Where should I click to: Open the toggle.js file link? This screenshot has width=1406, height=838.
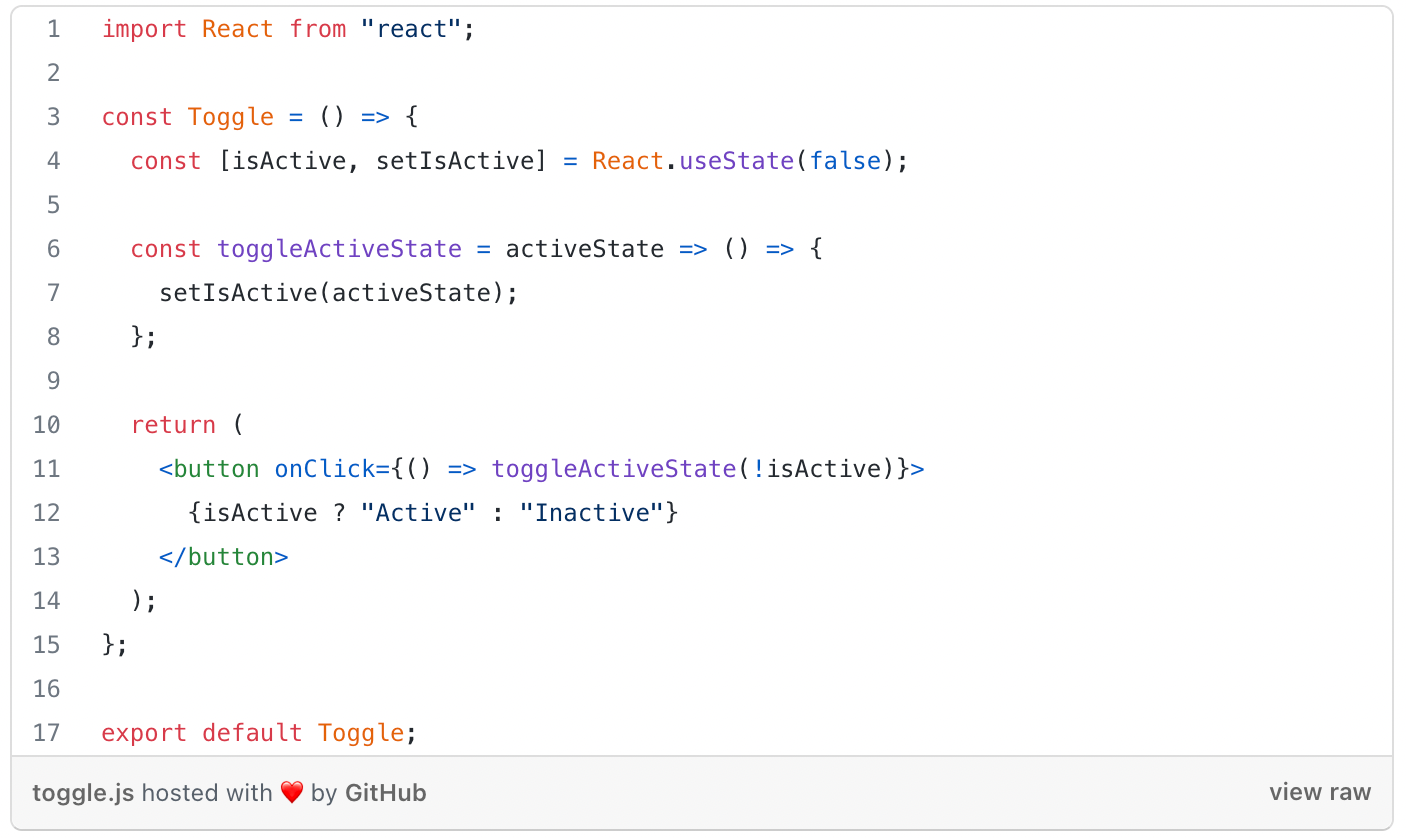tap(84, 793)
